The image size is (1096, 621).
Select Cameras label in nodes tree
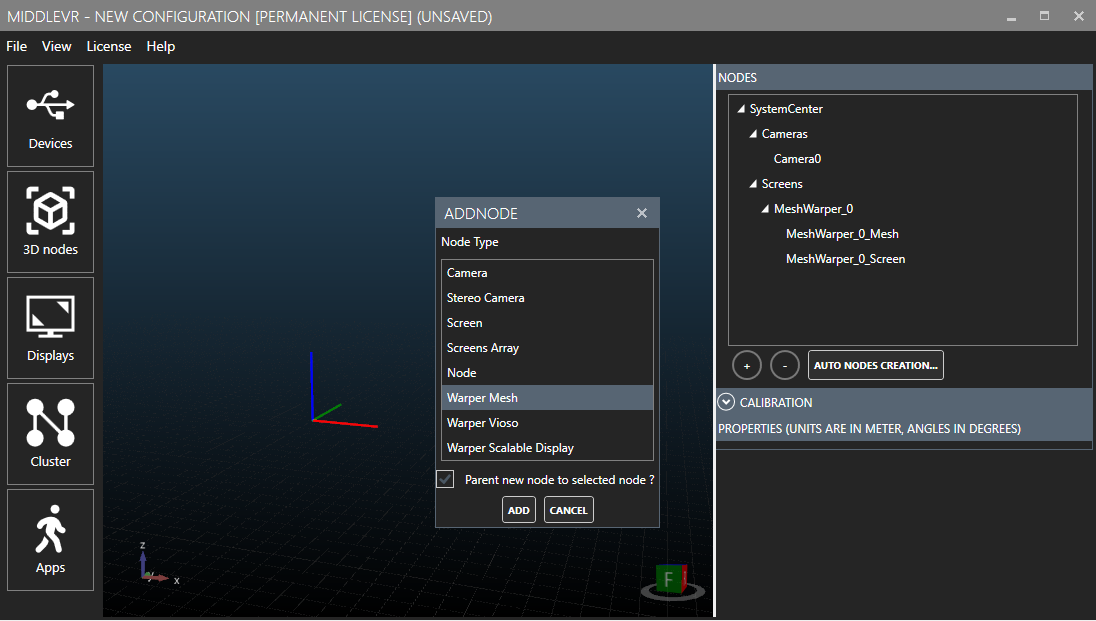point(784,134)
